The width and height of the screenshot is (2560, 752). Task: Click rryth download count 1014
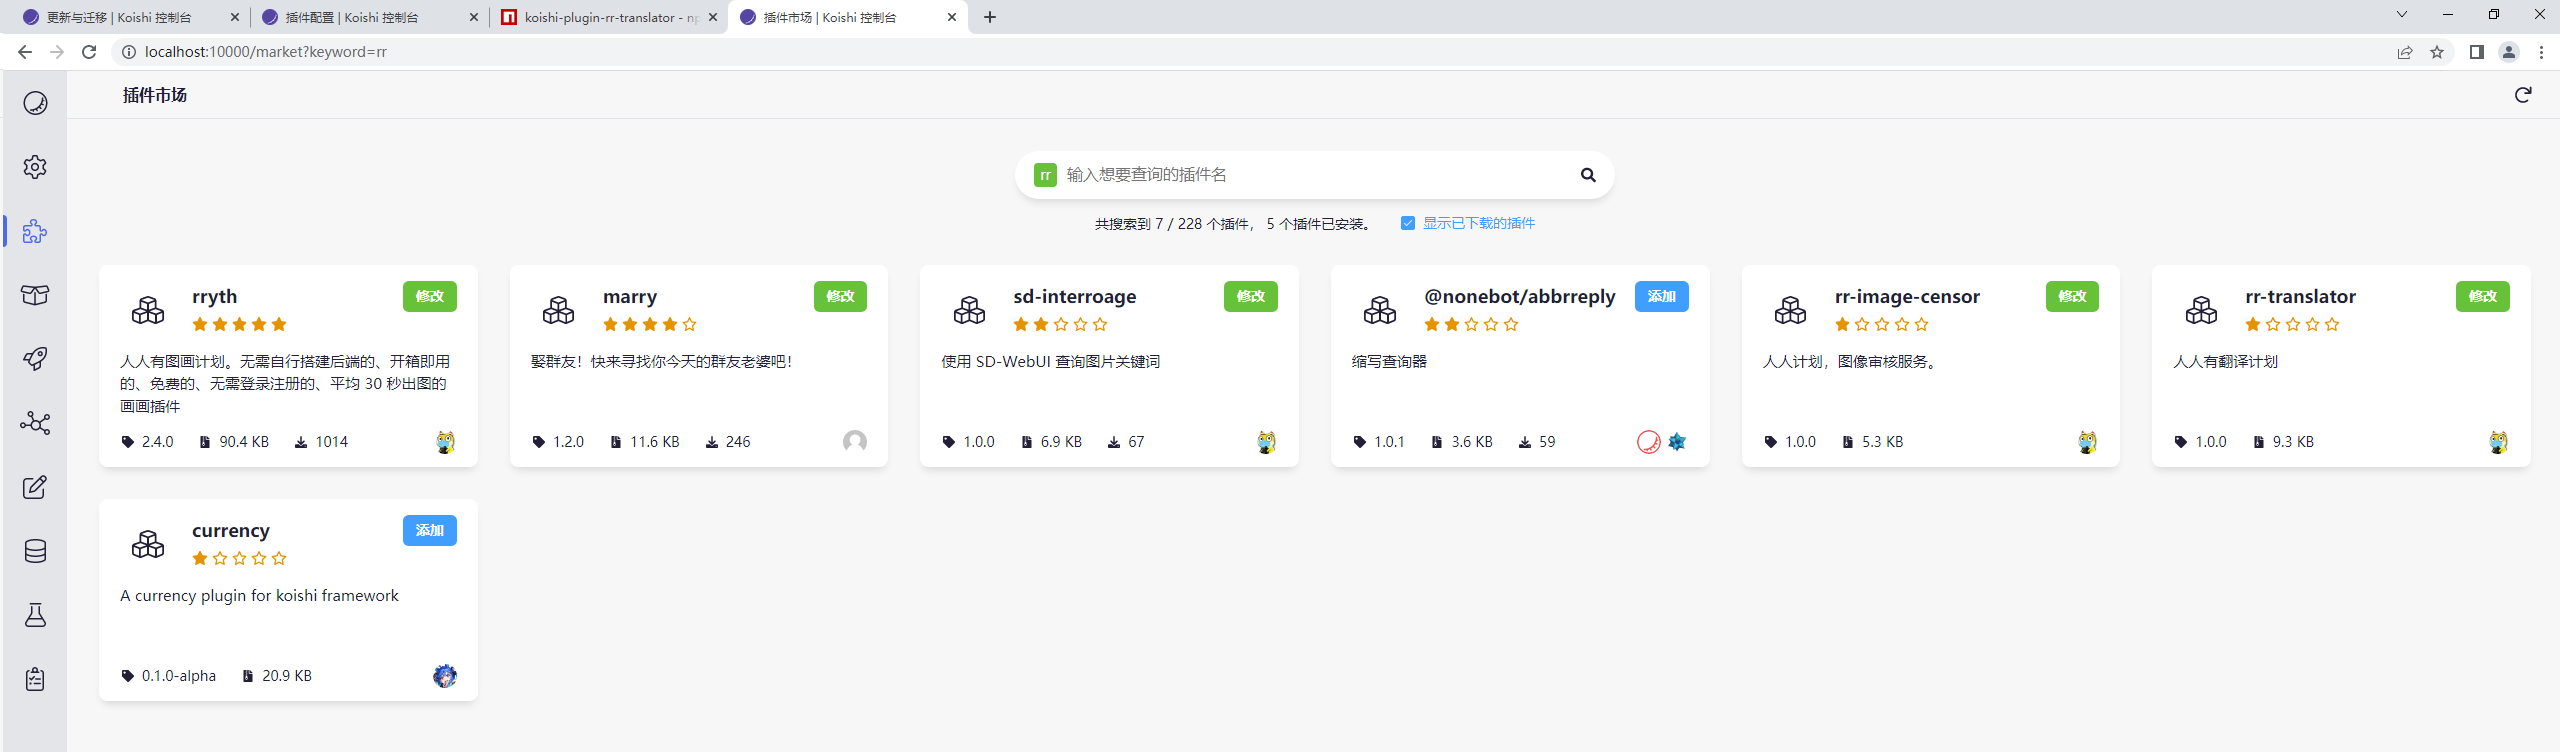click(321, 442)
